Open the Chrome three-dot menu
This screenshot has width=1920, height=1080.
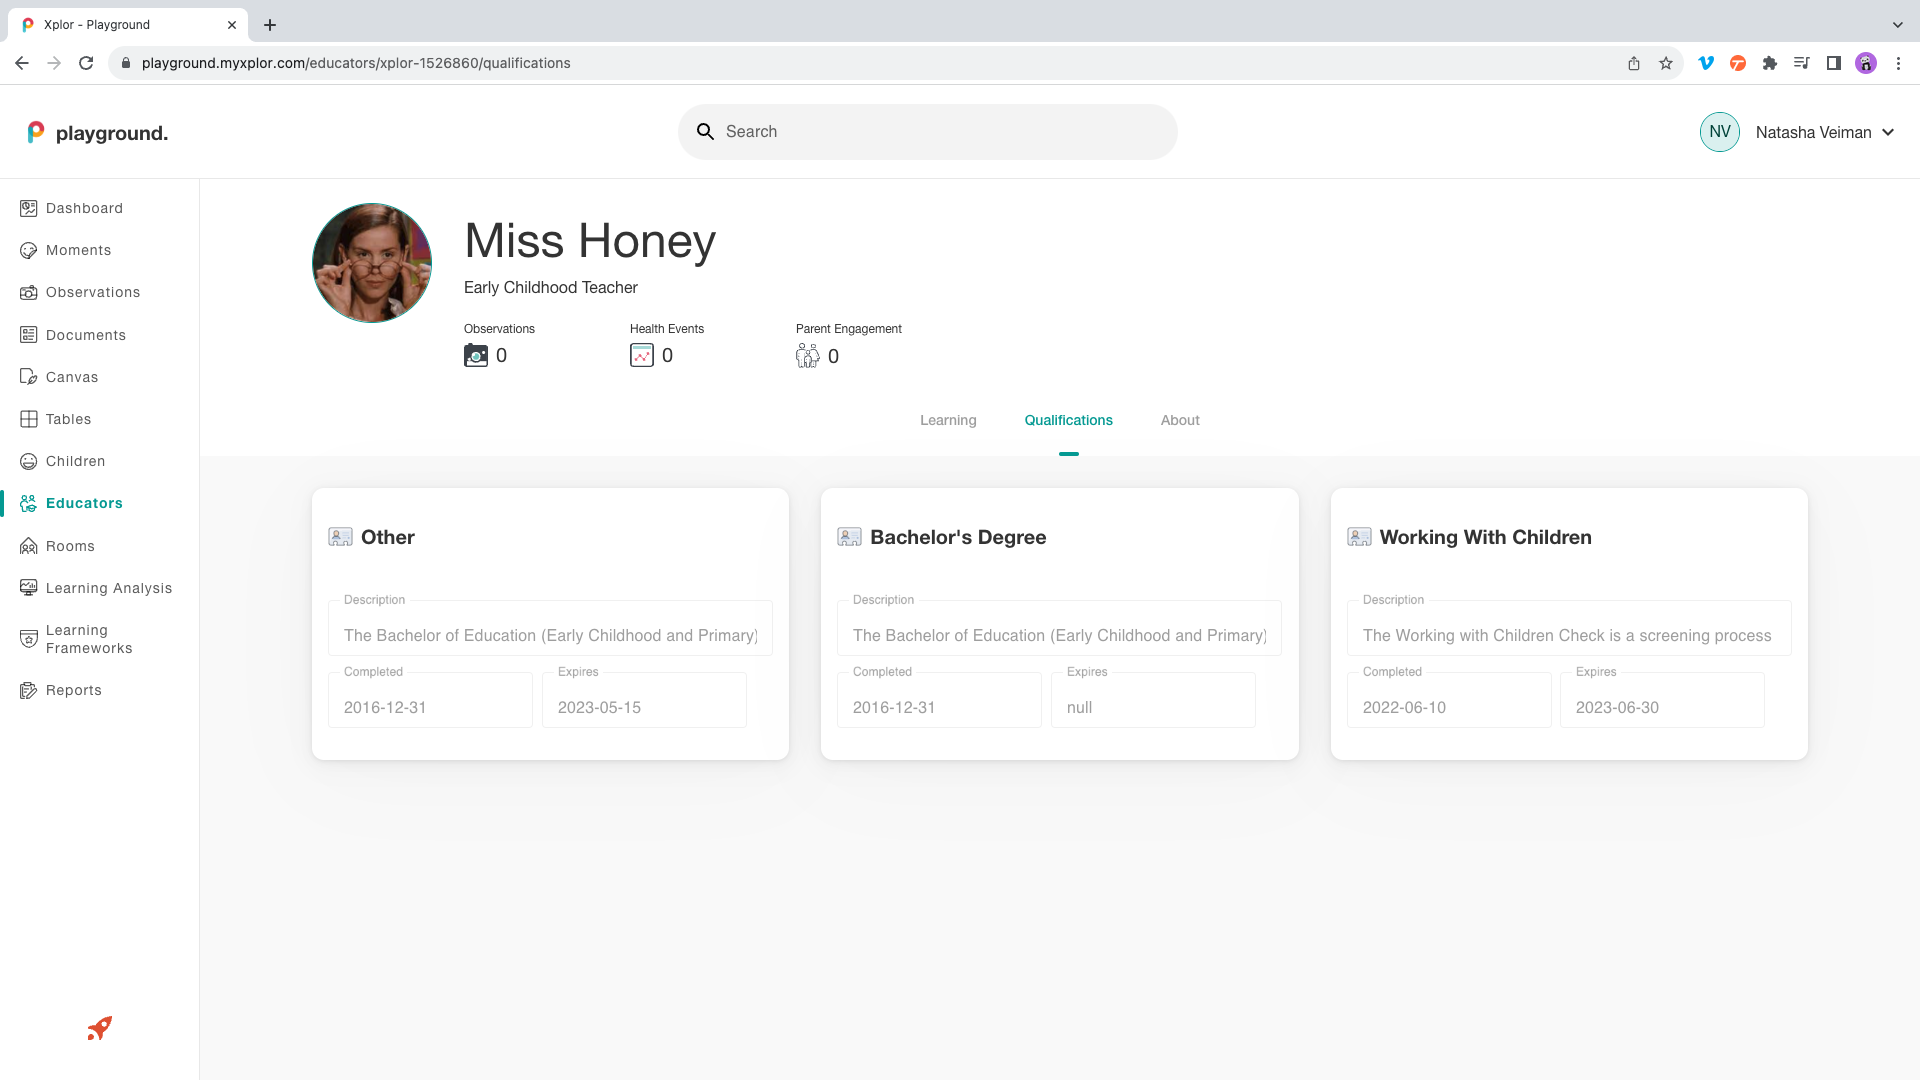(1898, 63)
